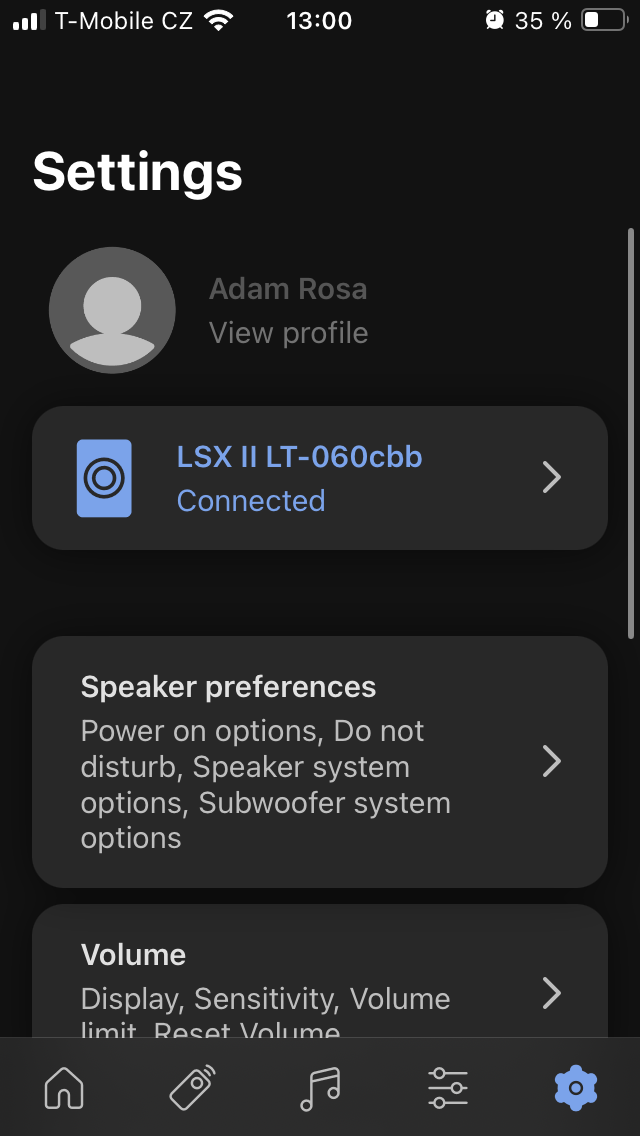Screen dimensions: 640x1136
Task: Open the View profile link
Action: [288, 333]
